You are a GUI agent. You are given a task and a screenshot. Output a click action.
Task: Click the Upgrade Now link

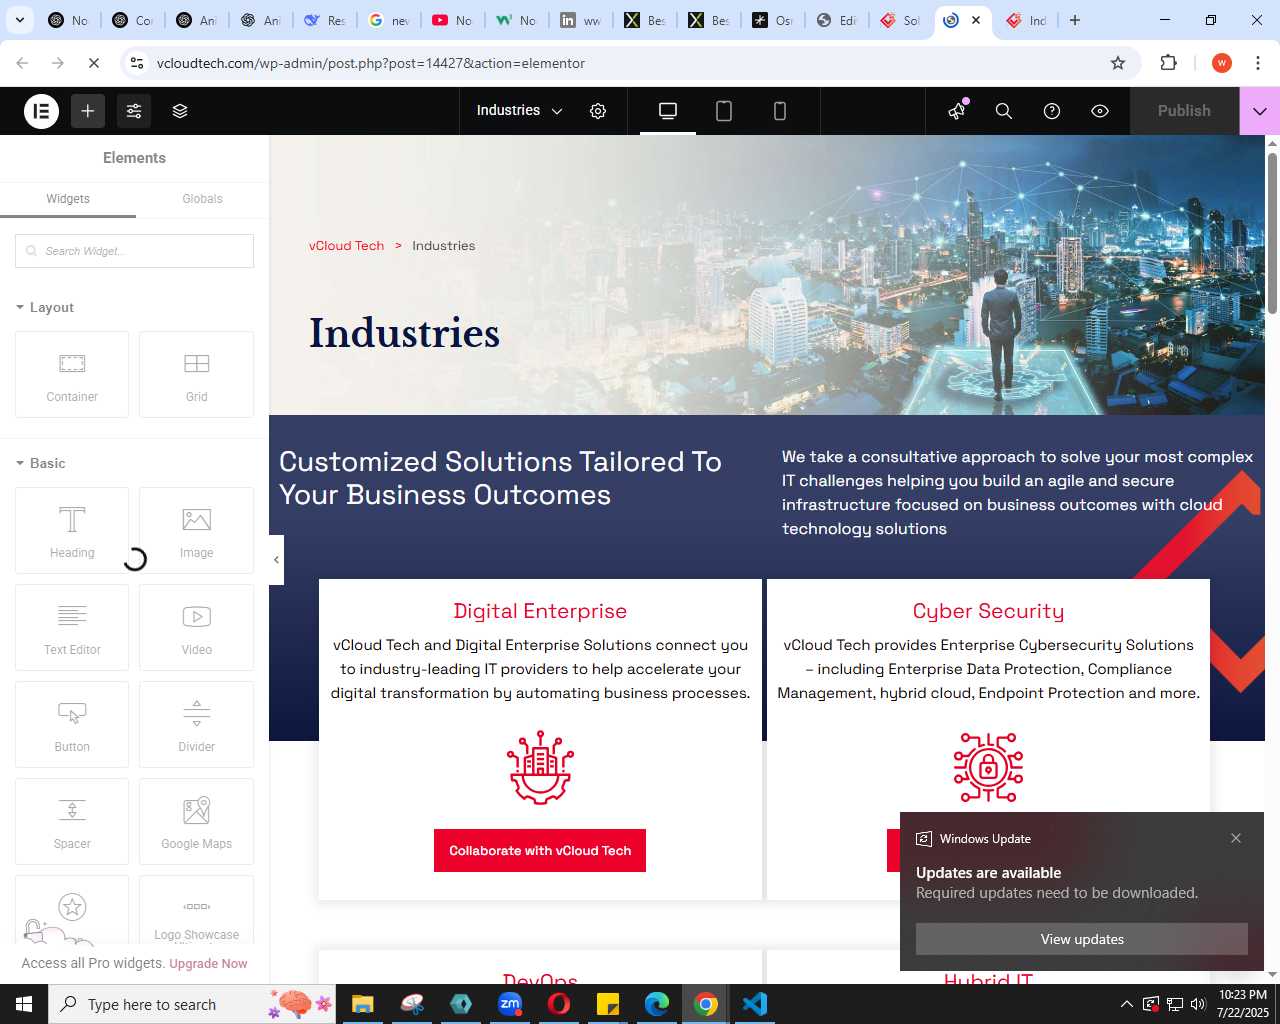(x=208, y=964)
